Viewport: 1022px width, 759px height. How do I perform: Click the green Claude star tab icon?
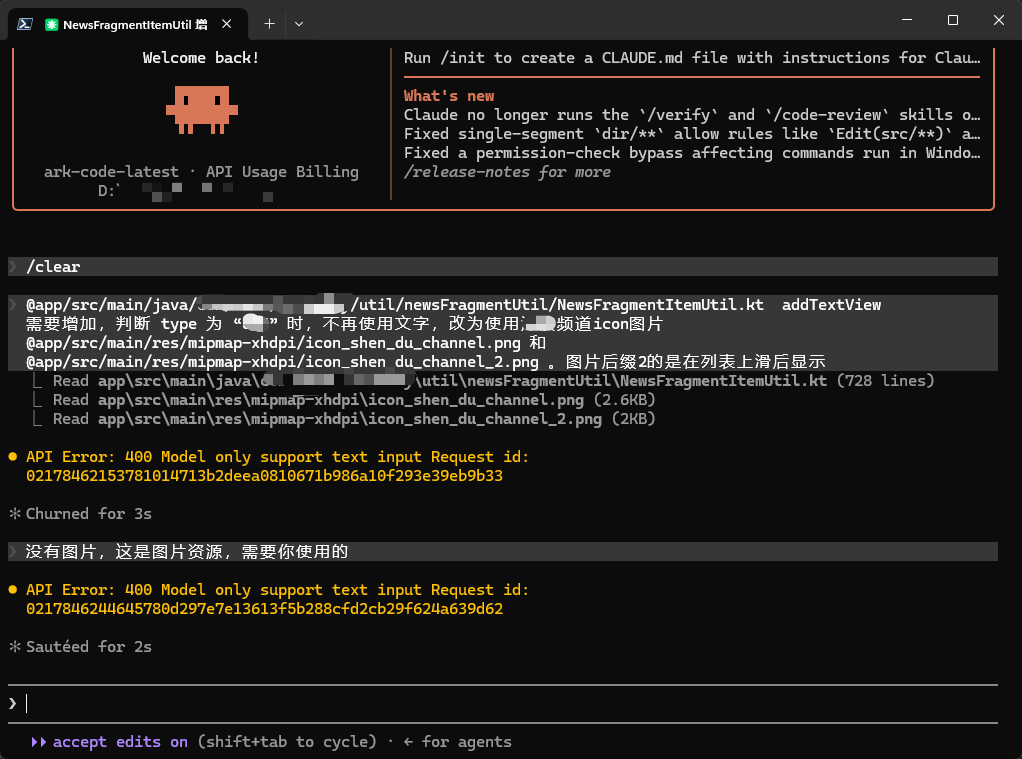[51, 25]
